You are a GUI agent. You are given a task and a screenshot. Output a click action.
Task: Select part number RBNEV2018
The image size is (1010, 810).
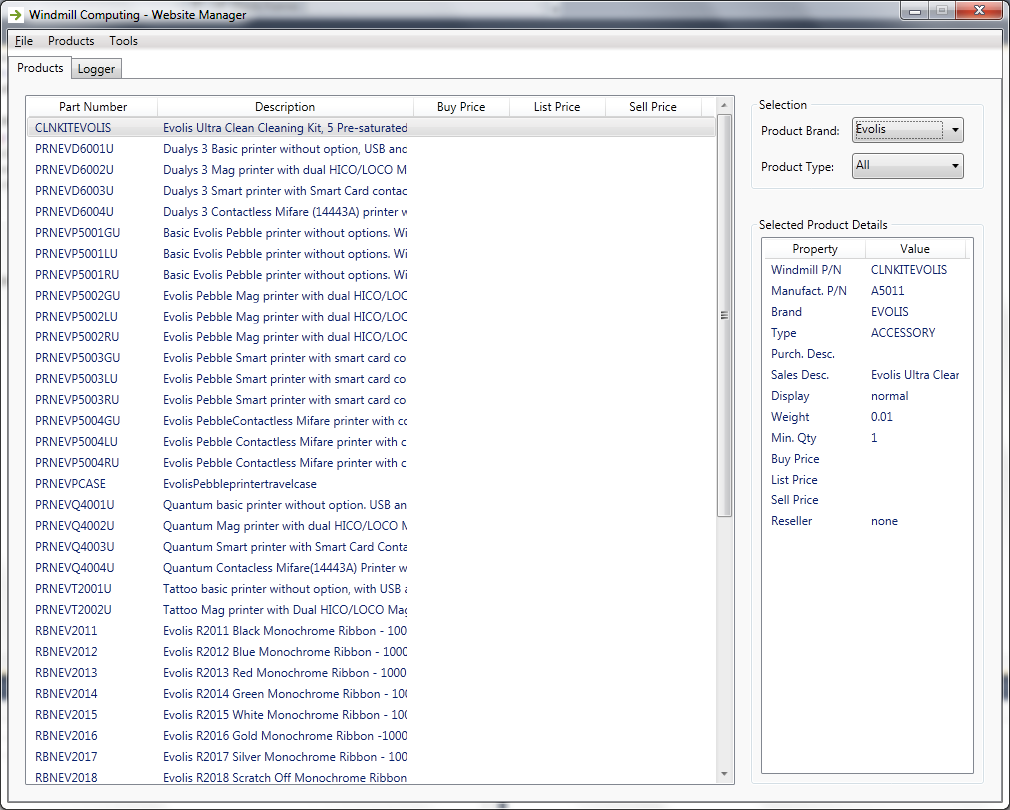[x=66, y=778]
